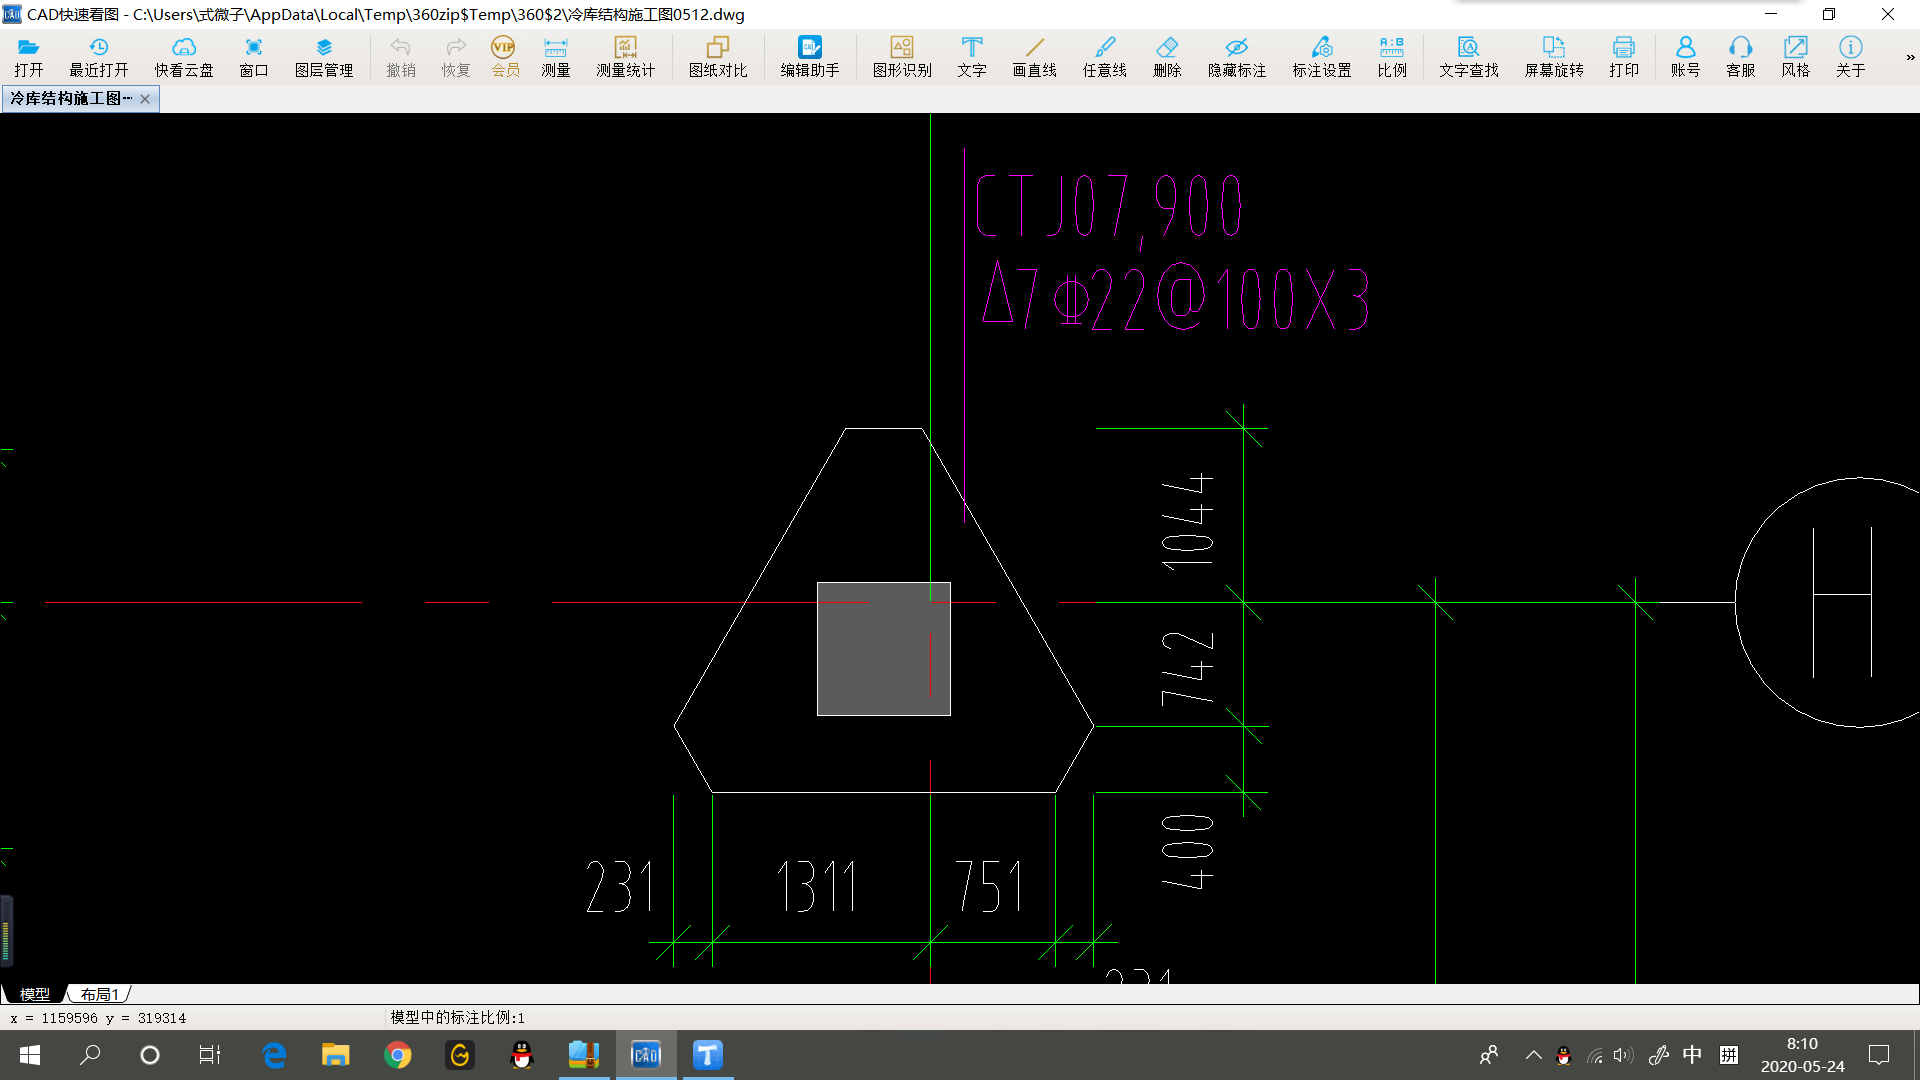This screenshot has width=1920, height=1080.
Task: Open QQ penguin app in taskbar
Action: [x=522, y=1055]
